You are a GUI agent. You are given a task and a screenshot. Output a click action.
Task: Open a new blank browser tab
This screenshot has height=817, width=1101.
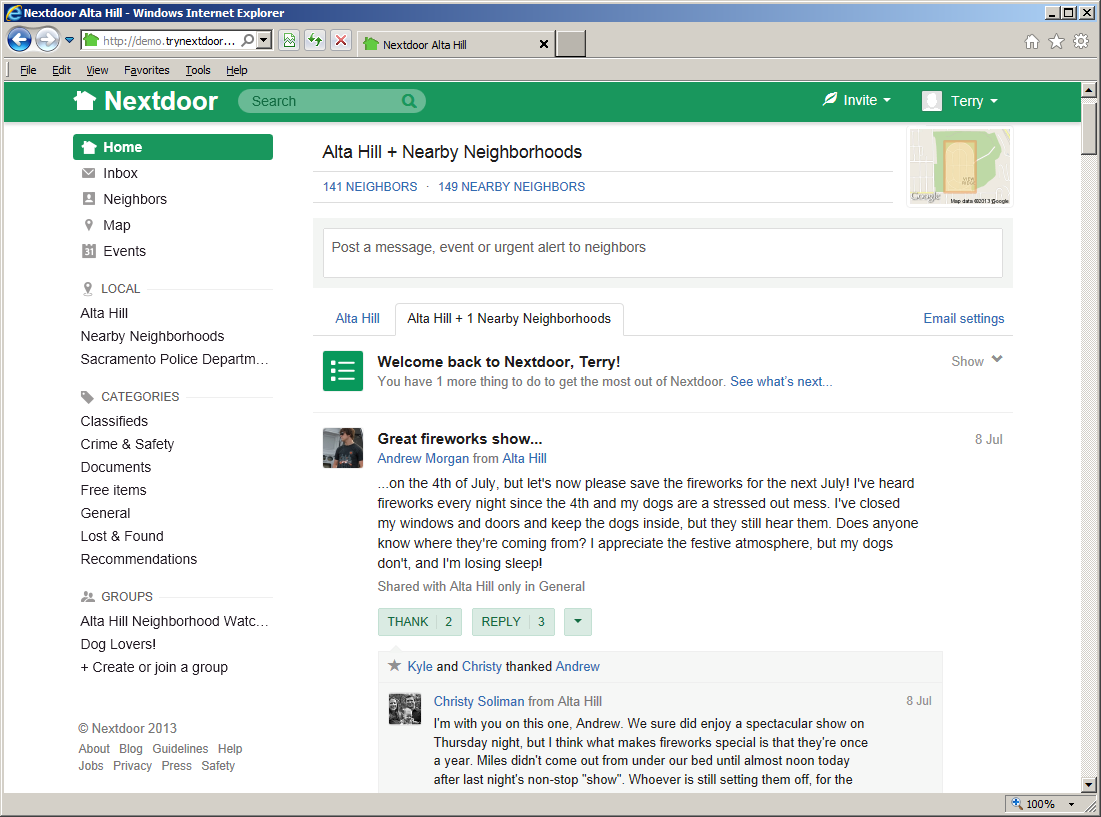point(571,44)
